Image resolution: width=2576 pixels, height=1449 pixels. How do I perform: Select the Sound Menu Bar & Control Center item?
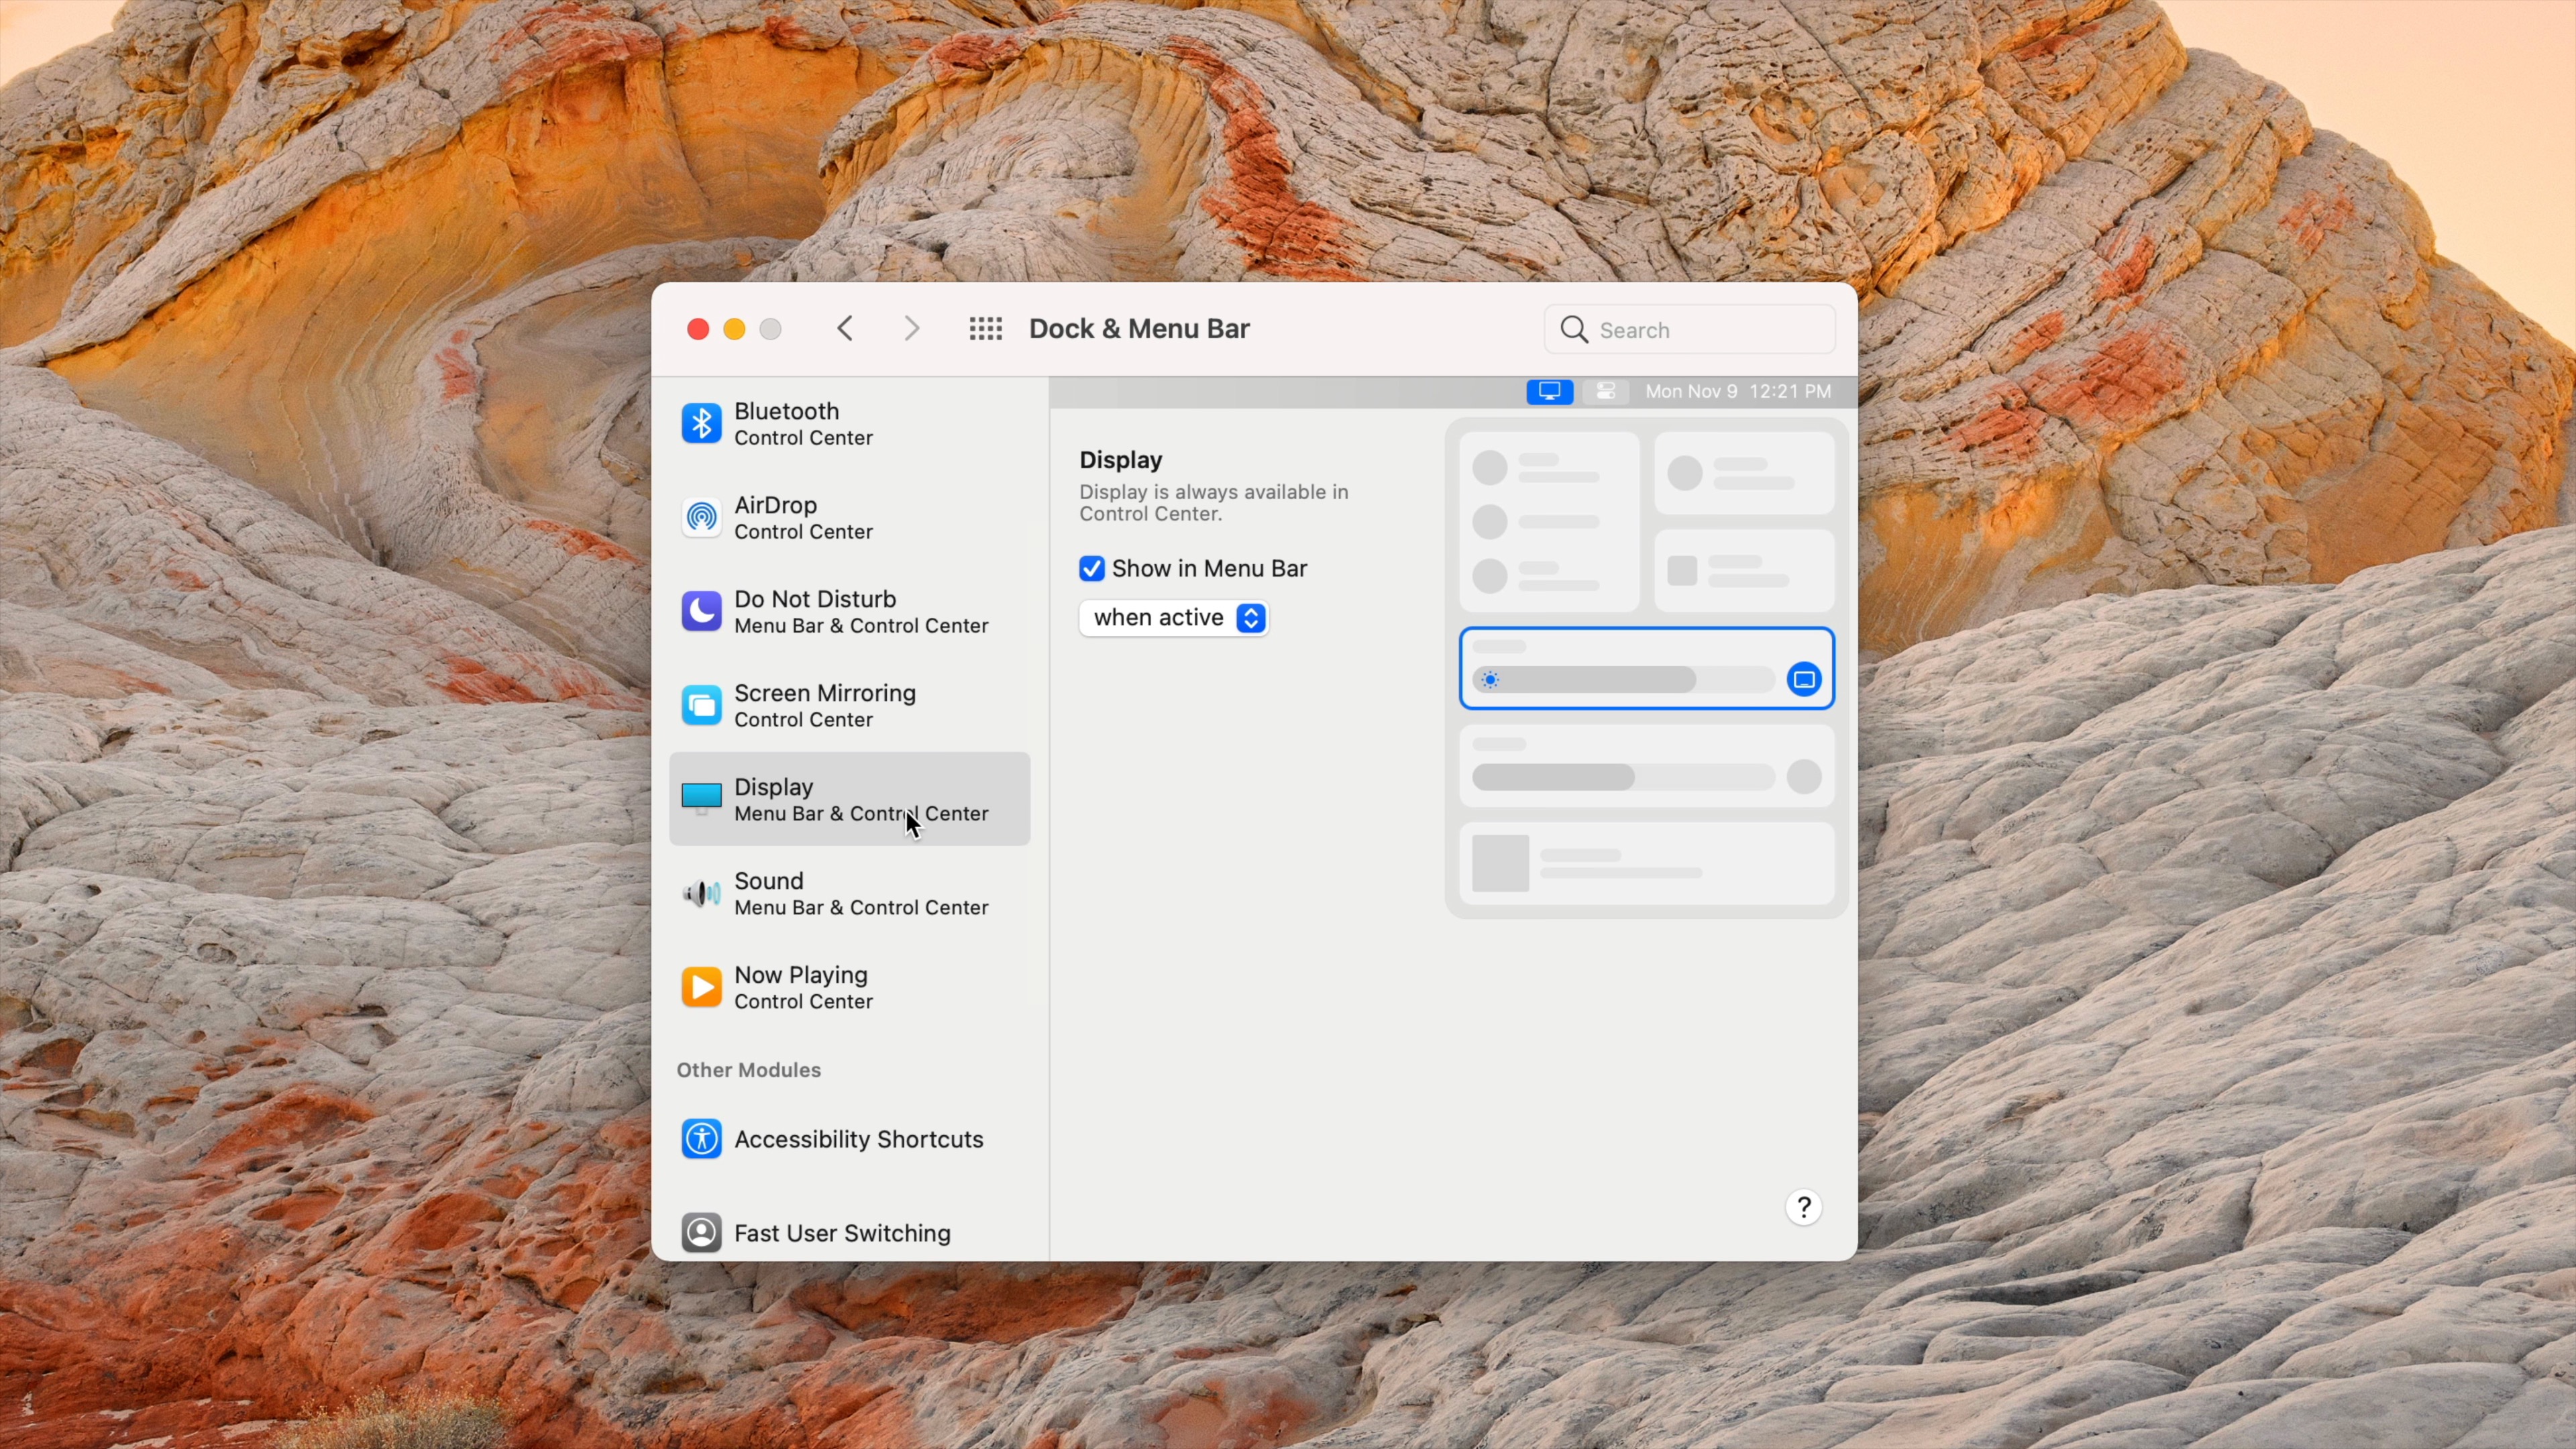point(860,893)
